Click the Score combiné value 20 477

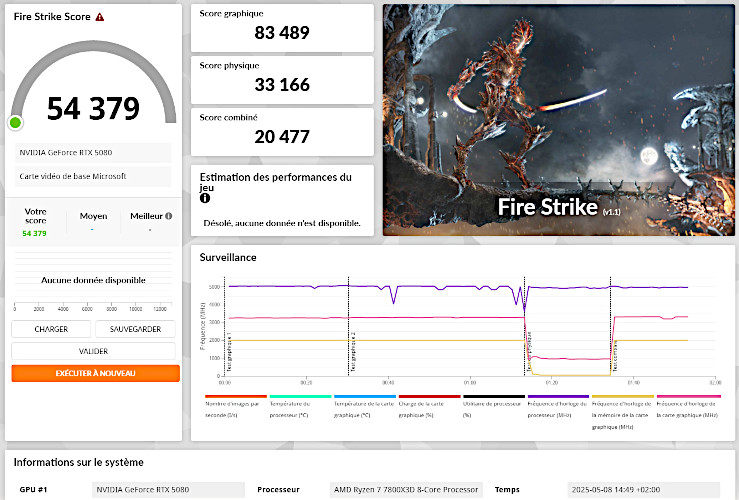coord(282,137)
